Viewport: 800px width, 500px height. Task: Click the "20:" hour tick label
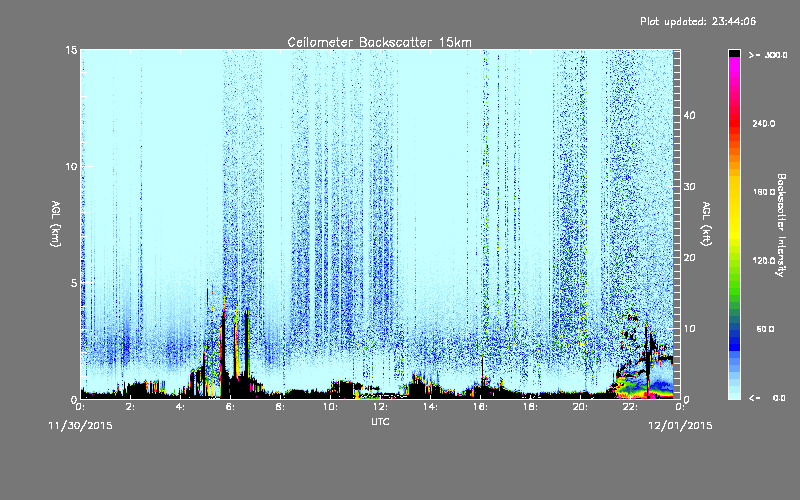[x=580, y=407]
